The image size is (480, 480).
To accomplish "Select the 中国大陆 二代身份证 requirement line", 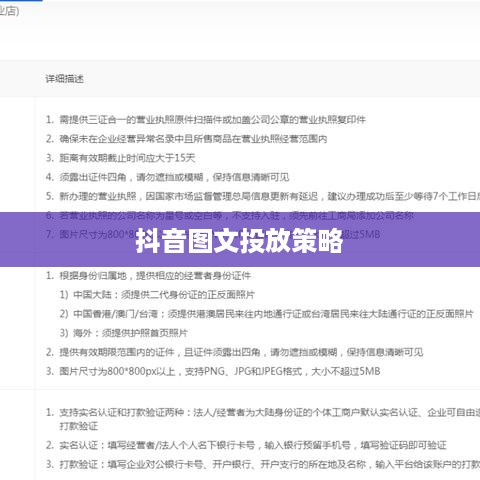I will point(157,295).
